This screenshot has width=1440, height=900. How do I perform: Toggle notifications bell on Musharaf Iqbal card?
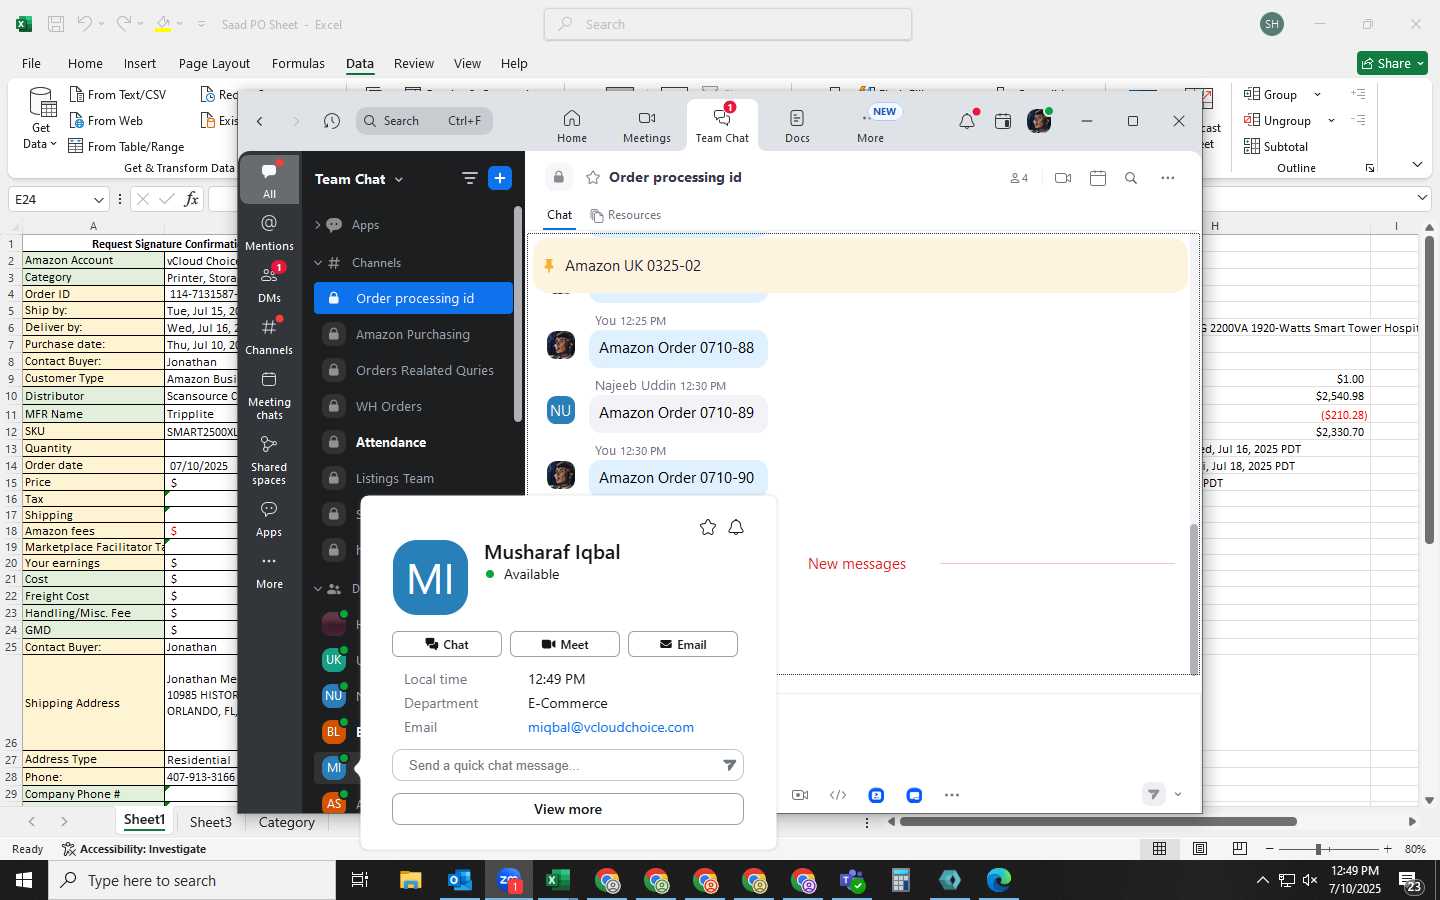[x=736, y=527]
